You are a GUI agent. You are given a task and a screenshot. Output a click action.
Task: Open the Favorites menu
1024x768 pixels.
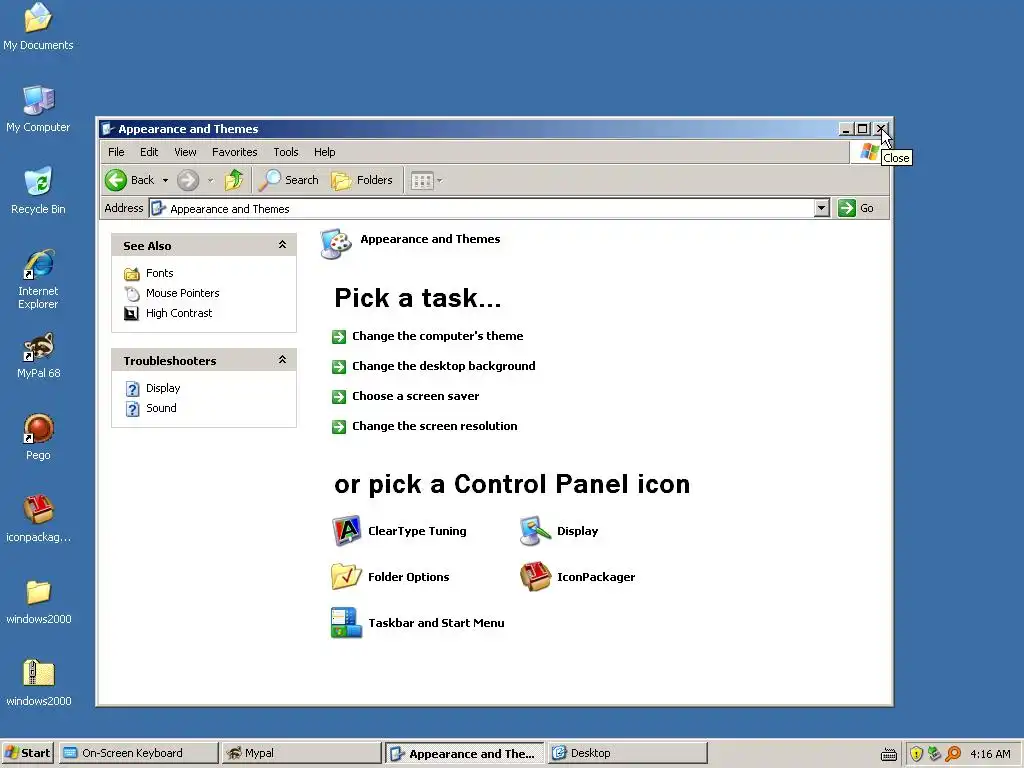234,152
